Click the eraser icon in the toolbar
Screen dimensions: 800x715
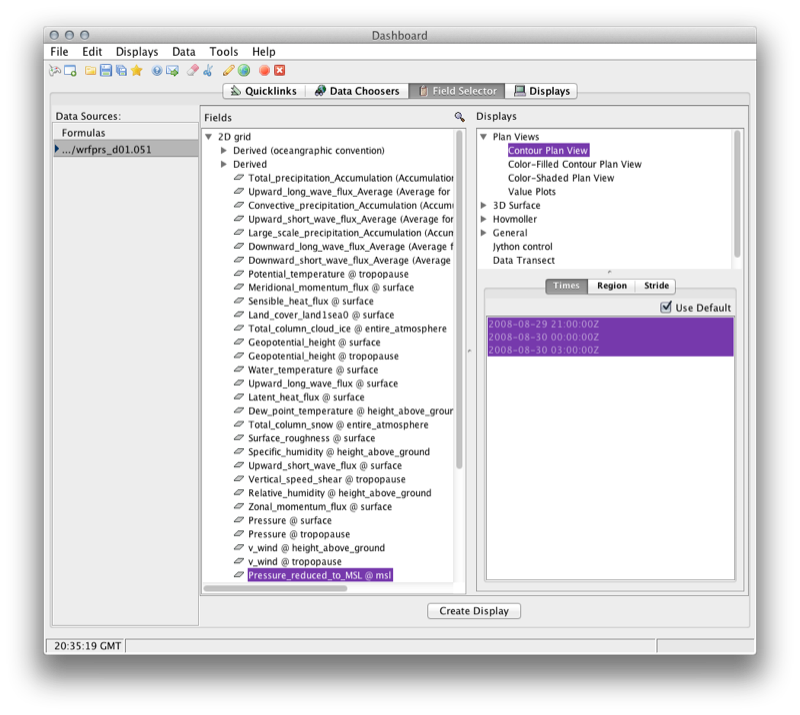[x=193, y=71]
